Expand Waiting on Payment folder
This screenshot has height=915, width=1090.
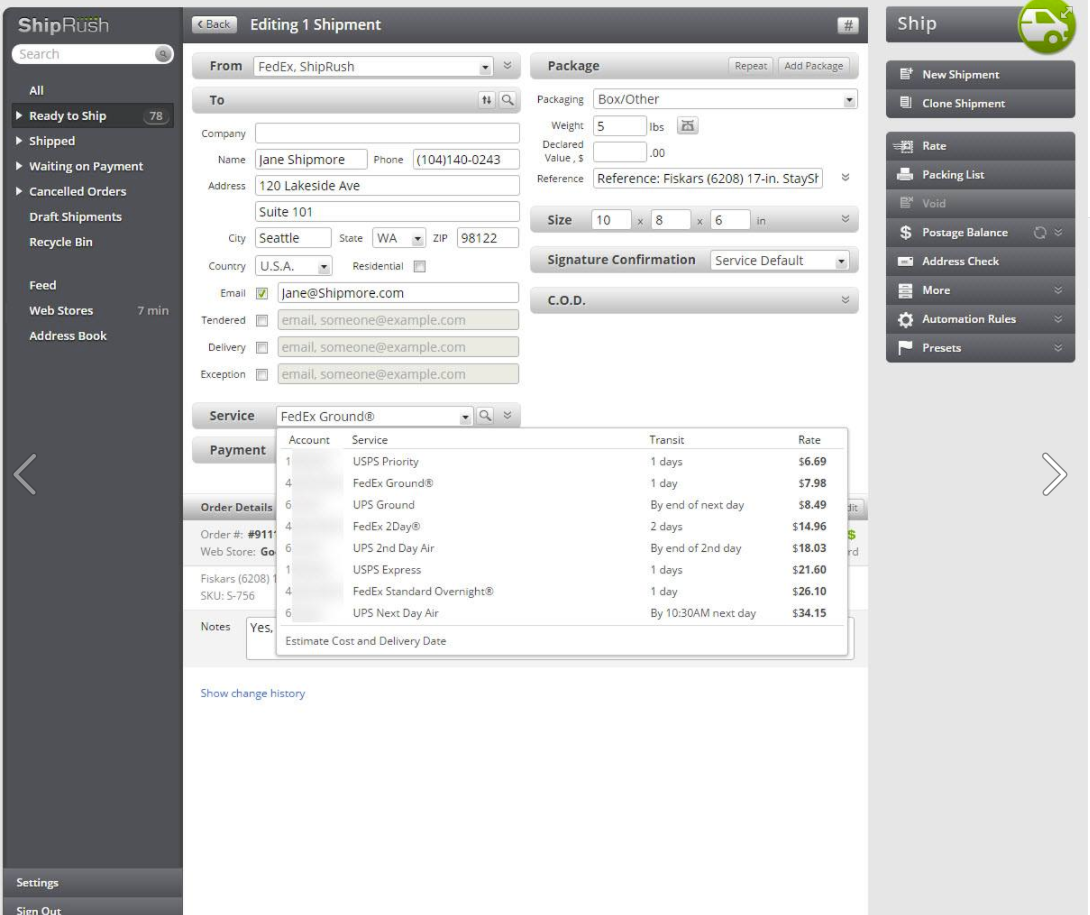pos(19,166)
